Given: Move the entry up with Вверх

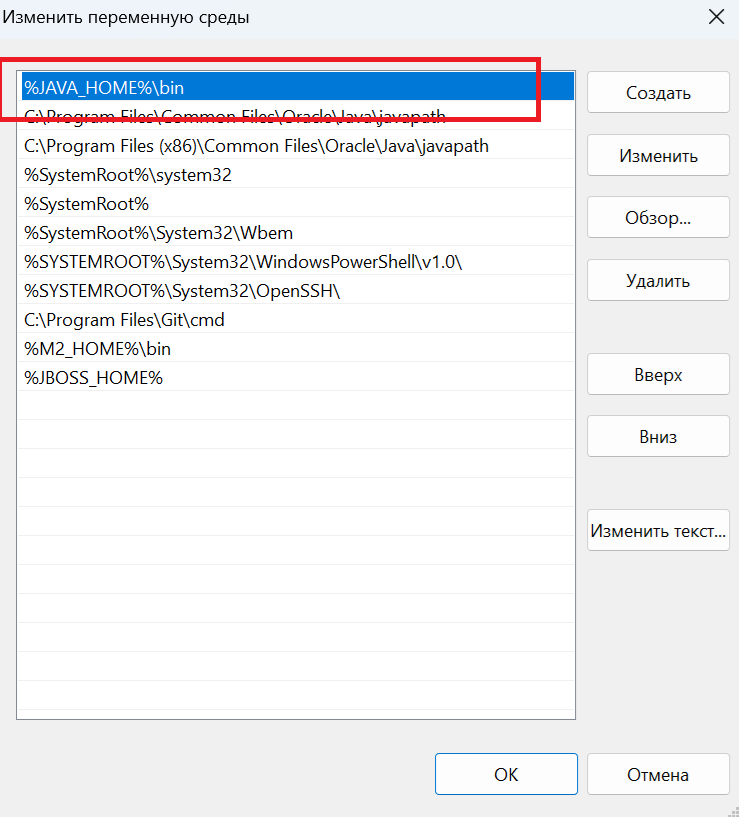Looking at the screenshot, I should click(658, 375).
